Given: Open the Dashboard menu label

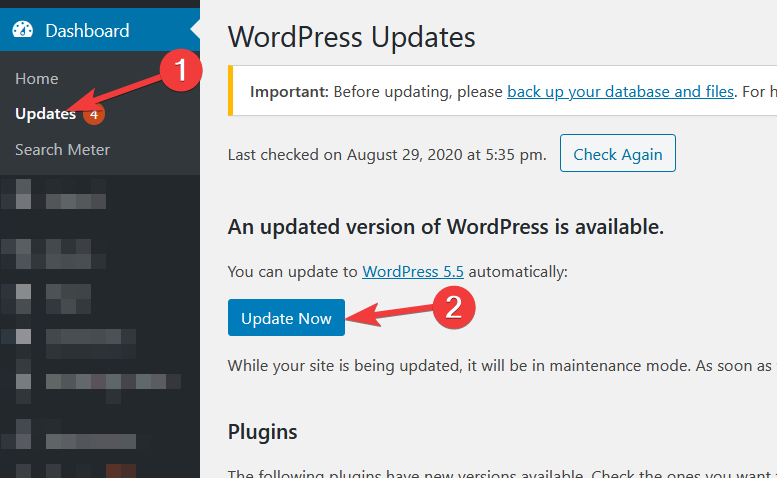Looking at the screenshot, I should point(87,31).
